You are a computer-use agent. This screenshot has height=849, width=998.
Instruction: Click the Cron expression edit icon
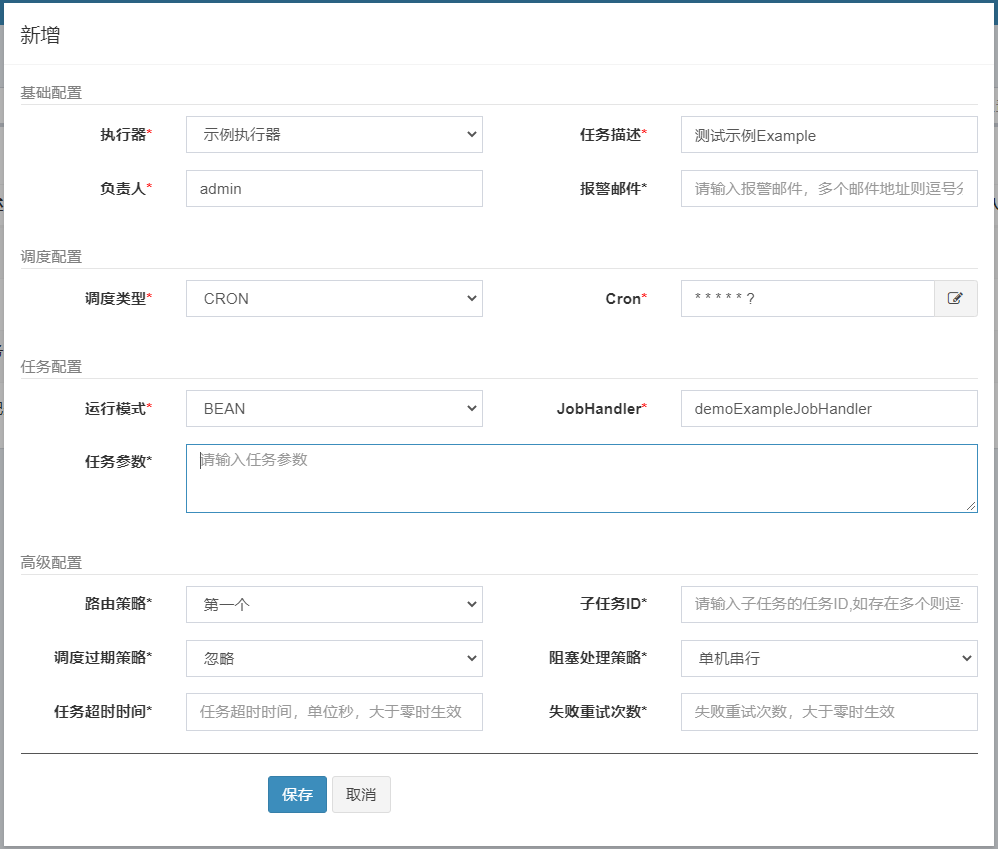click(x=955, y=298)
